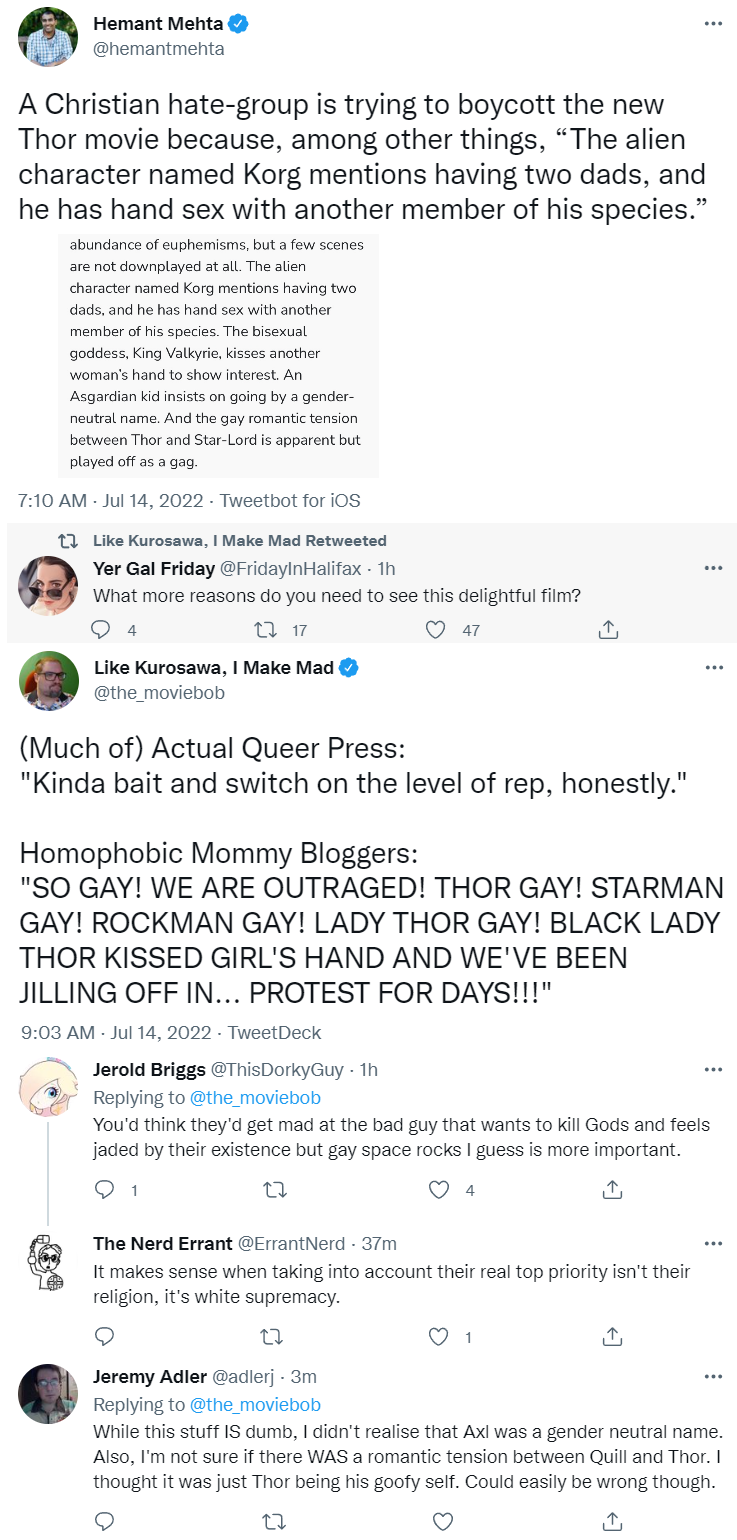Like The Nerd Errant's tweet
Viewport: 737px width, 1540px height.
[x=438, y=1336]
